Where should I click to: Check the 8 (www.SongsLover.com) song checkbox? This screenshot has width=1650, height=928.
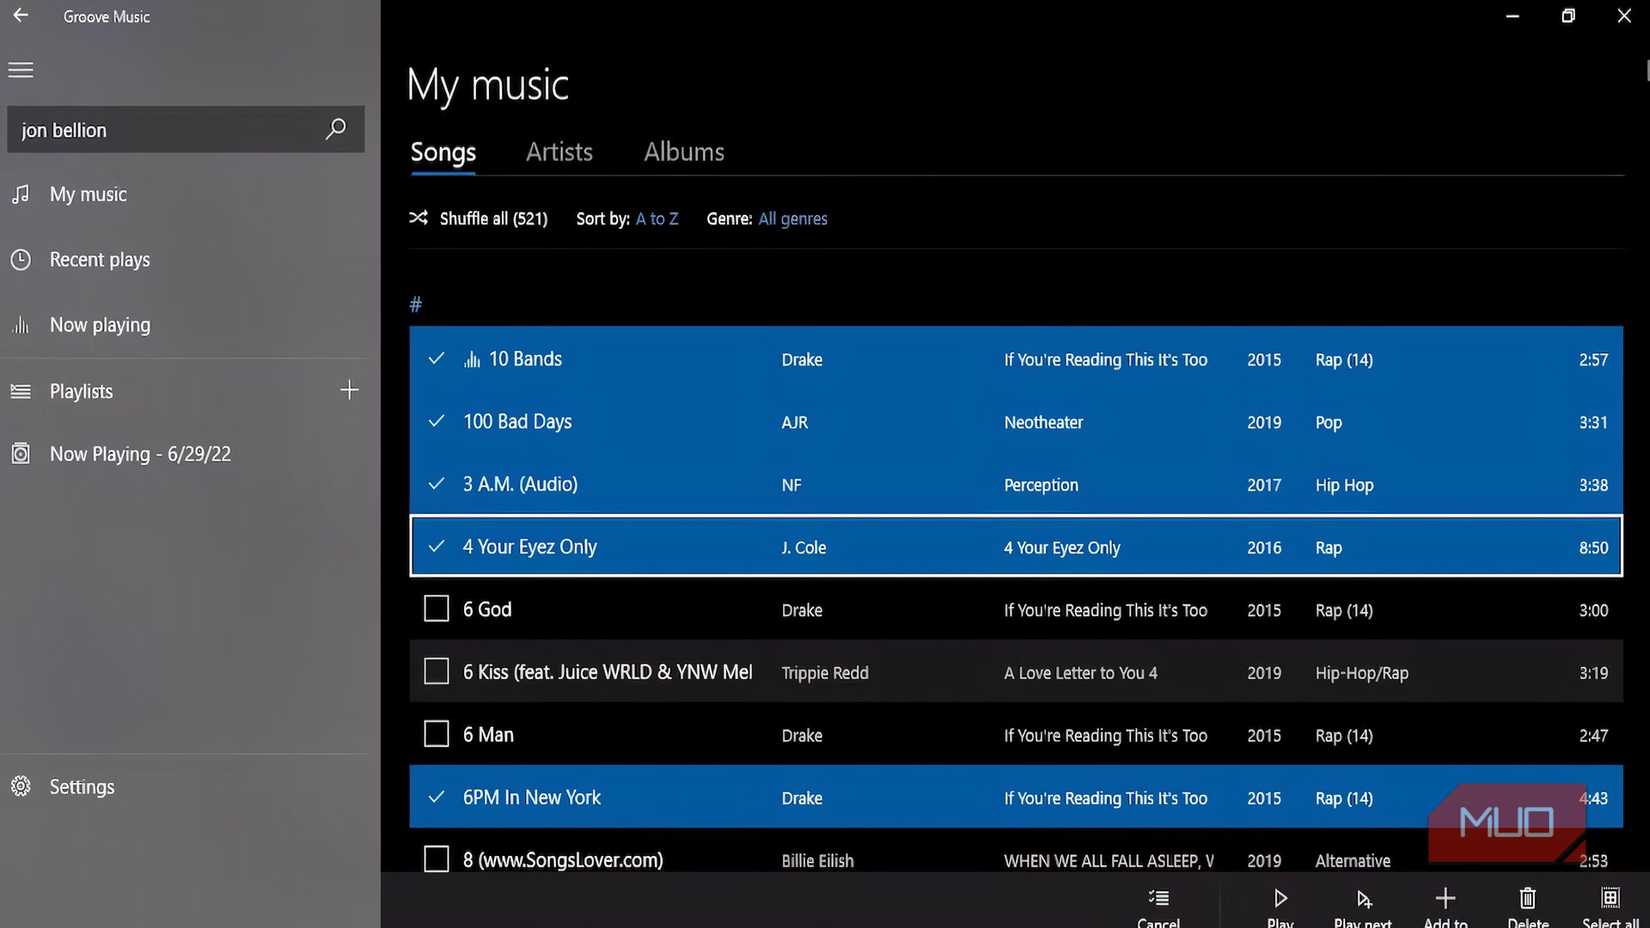[x=436, y=859]
